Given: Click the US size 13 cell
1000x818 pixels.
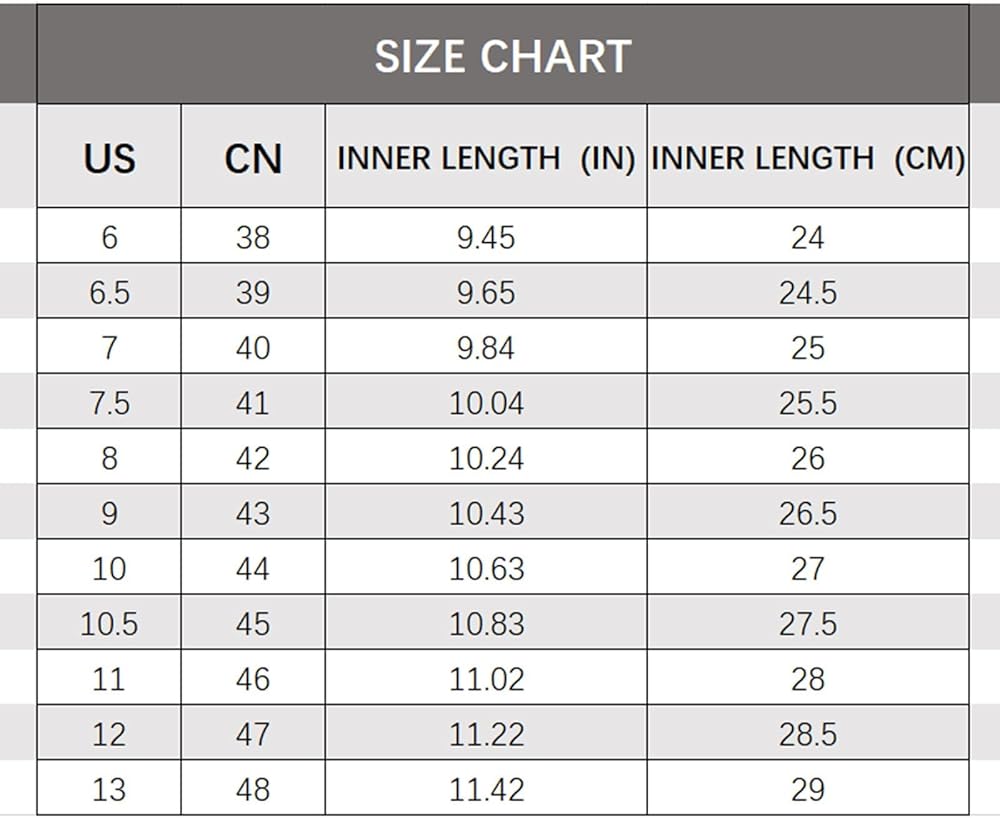Looking at the screenshot, I should coord(109,790).
